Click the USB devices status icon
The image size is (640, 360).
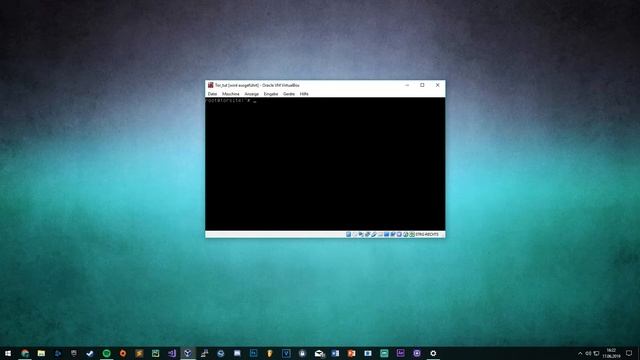click(x=373, y=234)
